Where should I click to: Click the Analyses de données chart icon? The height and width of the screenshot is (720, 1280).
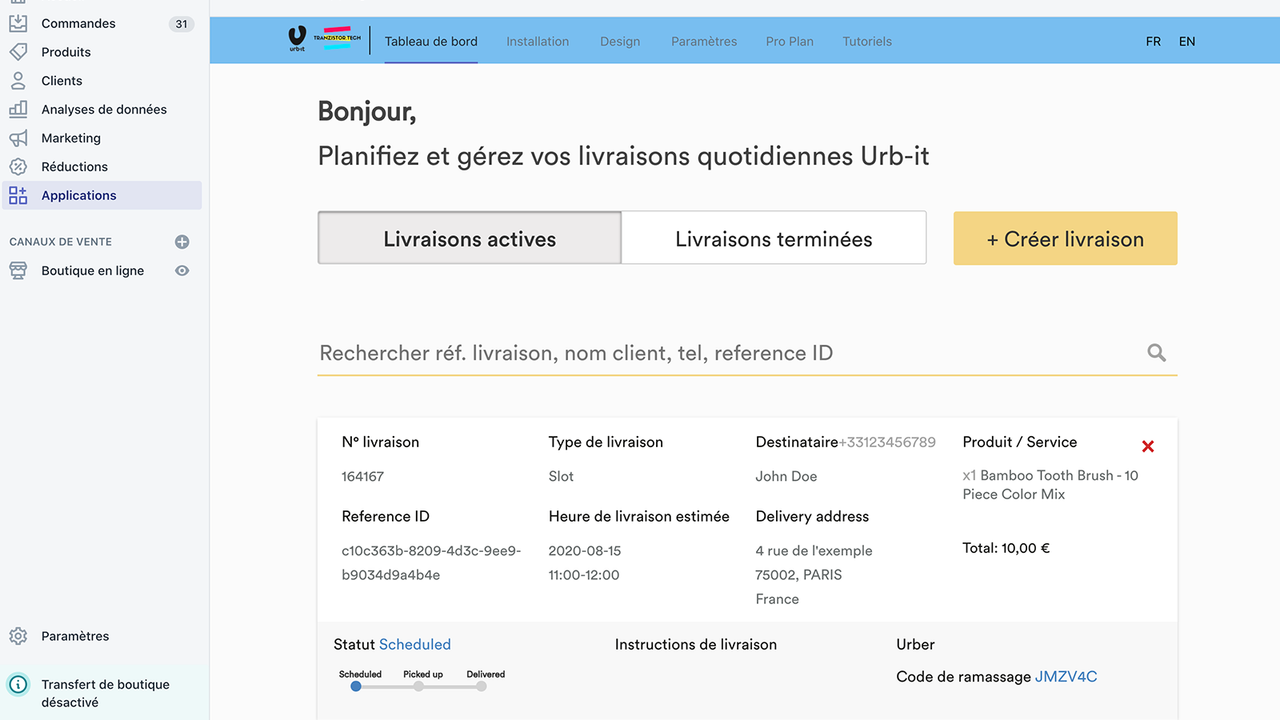coord(18,109)
